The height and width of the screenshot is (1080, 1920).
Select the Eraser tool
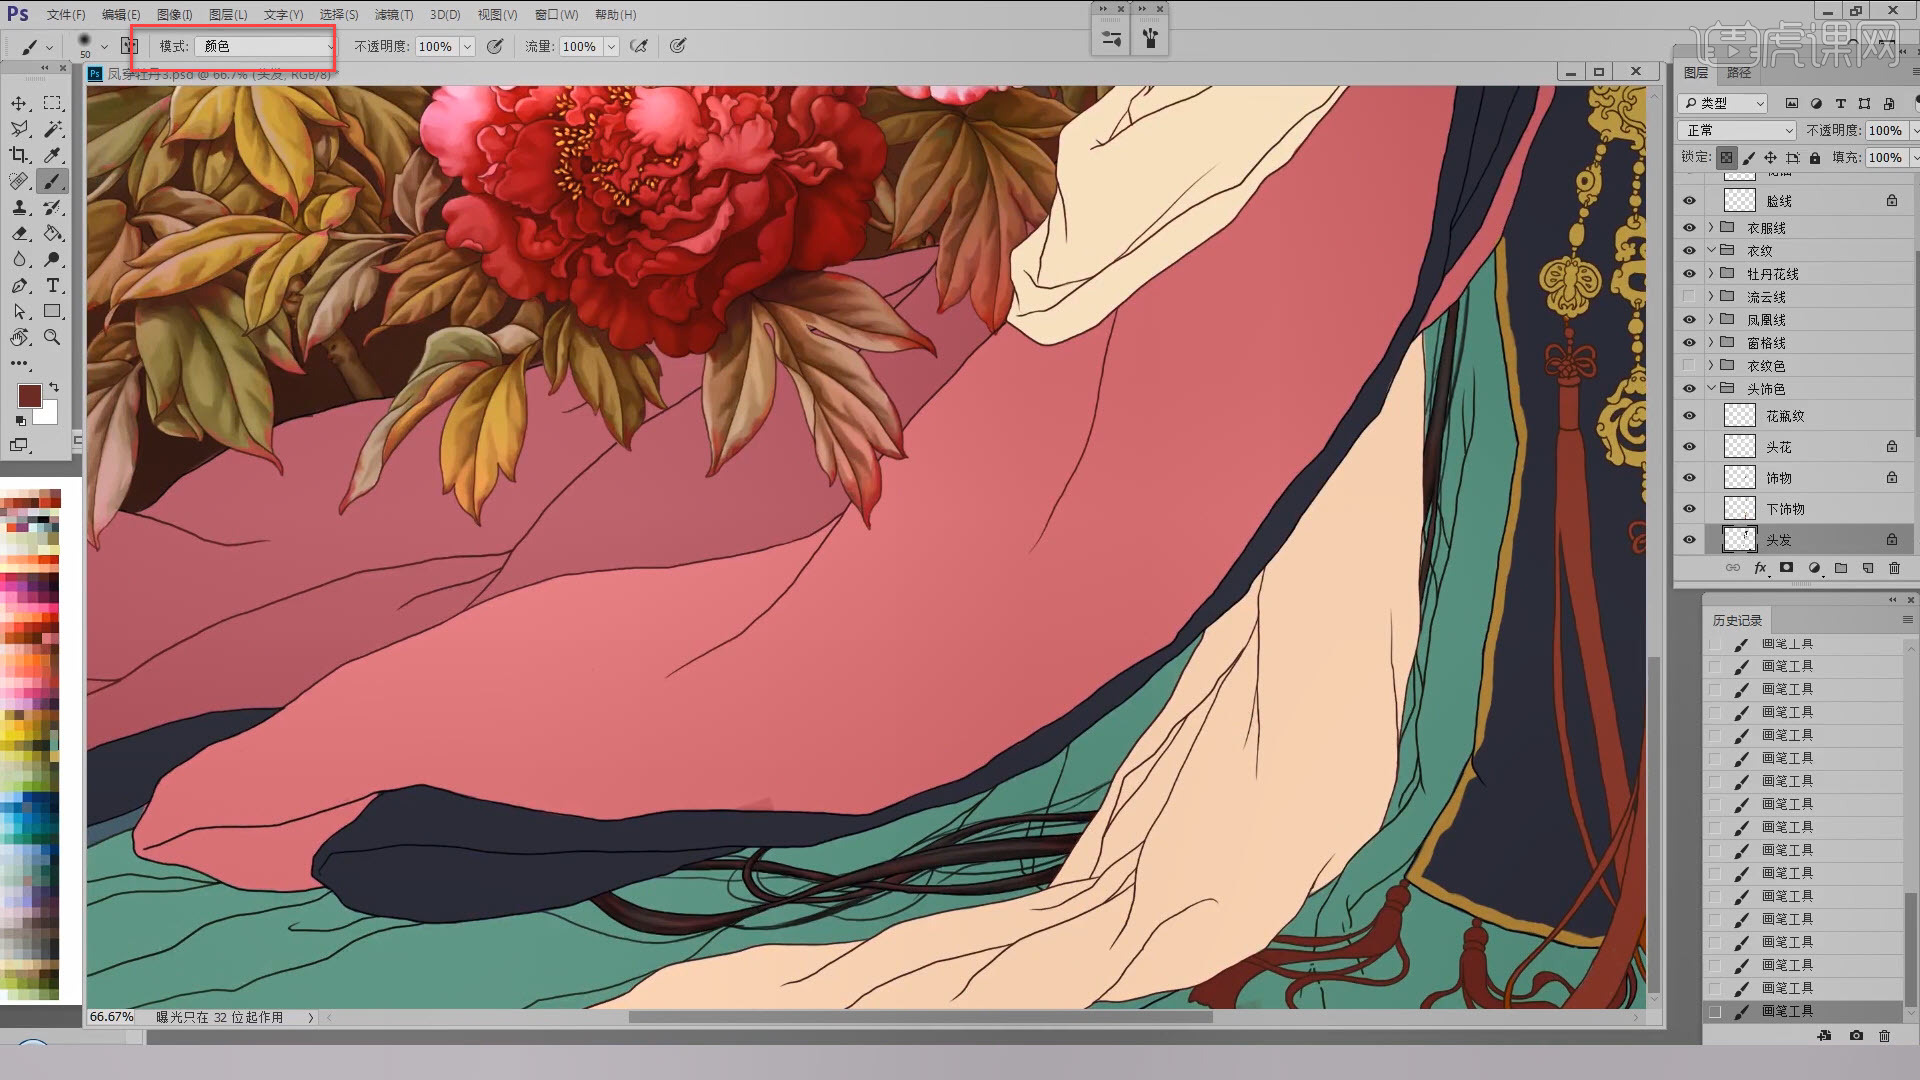click(x=19, y=233)
